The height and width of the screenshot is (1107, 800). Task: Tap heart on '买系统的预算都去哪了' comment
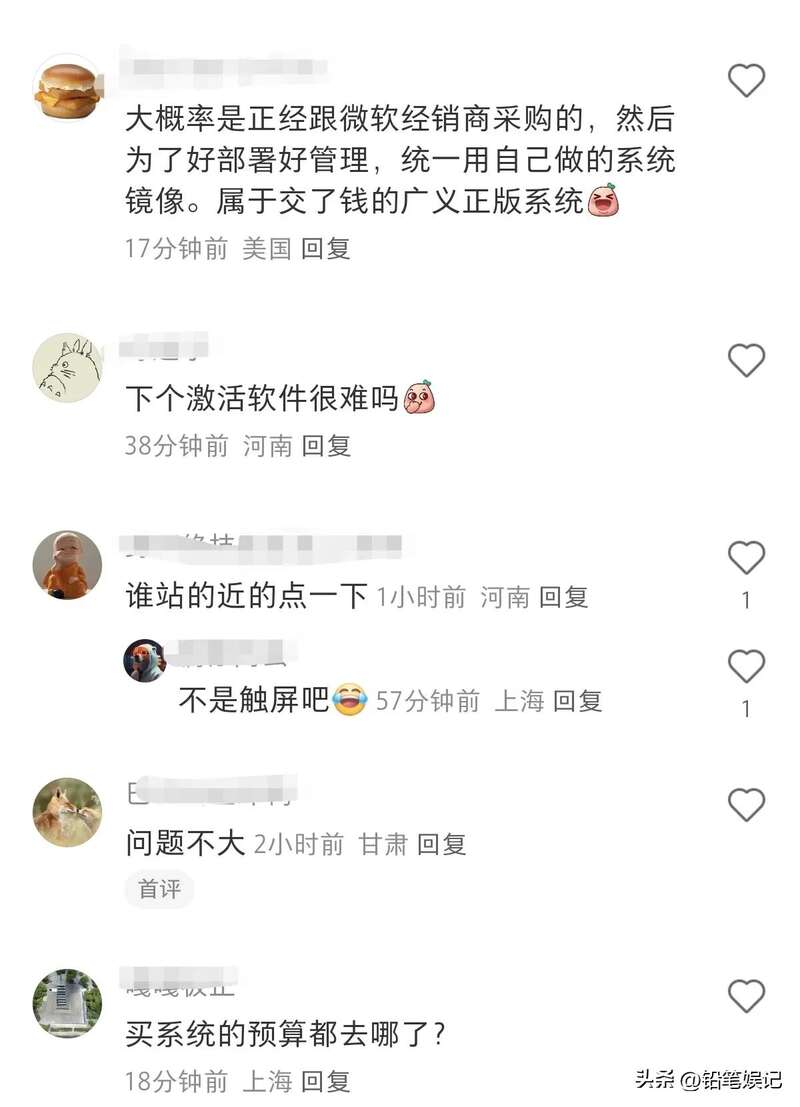pos(746,996)
